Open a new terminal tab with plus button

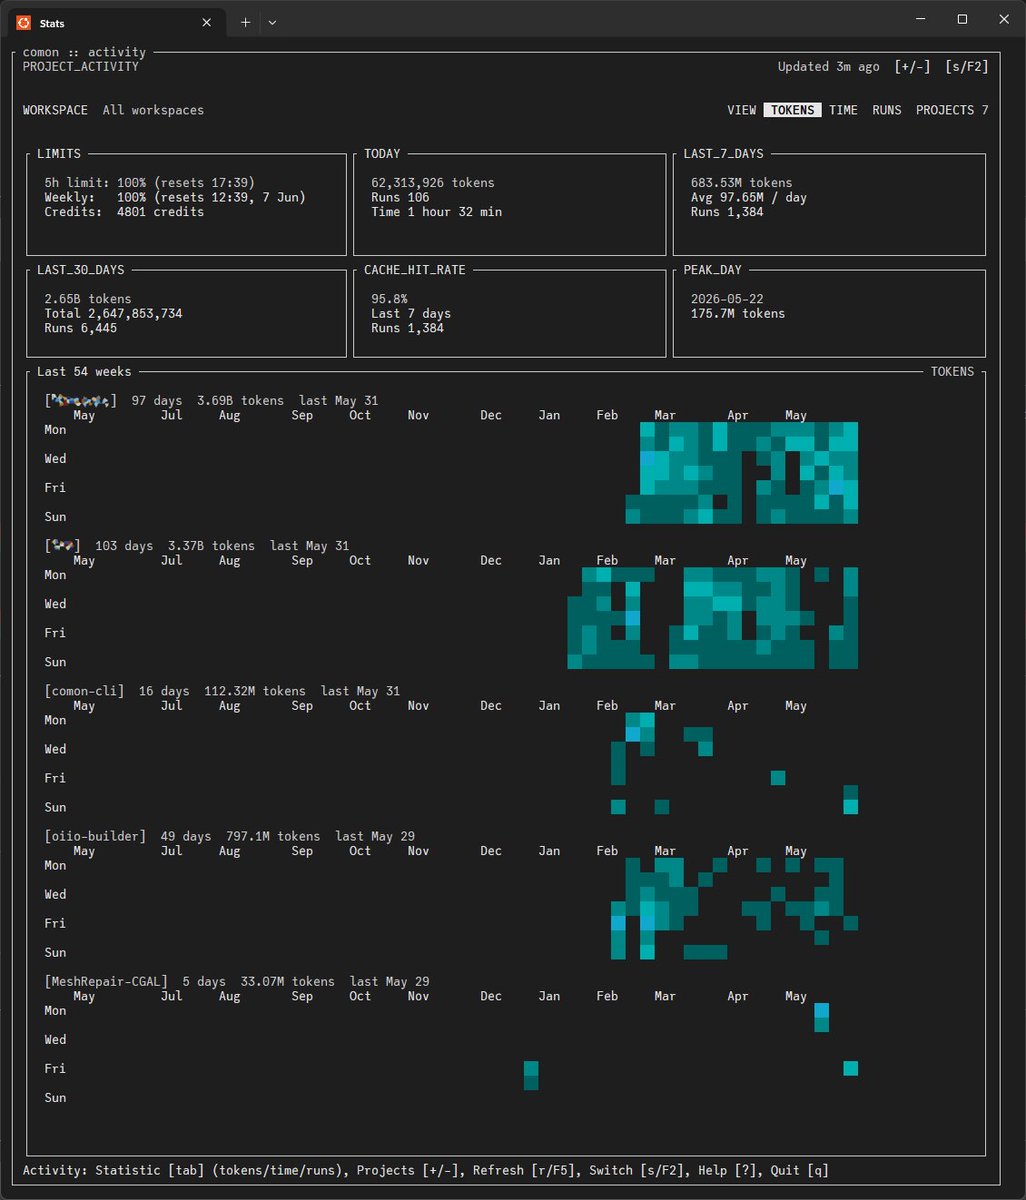tap(245, 22)
